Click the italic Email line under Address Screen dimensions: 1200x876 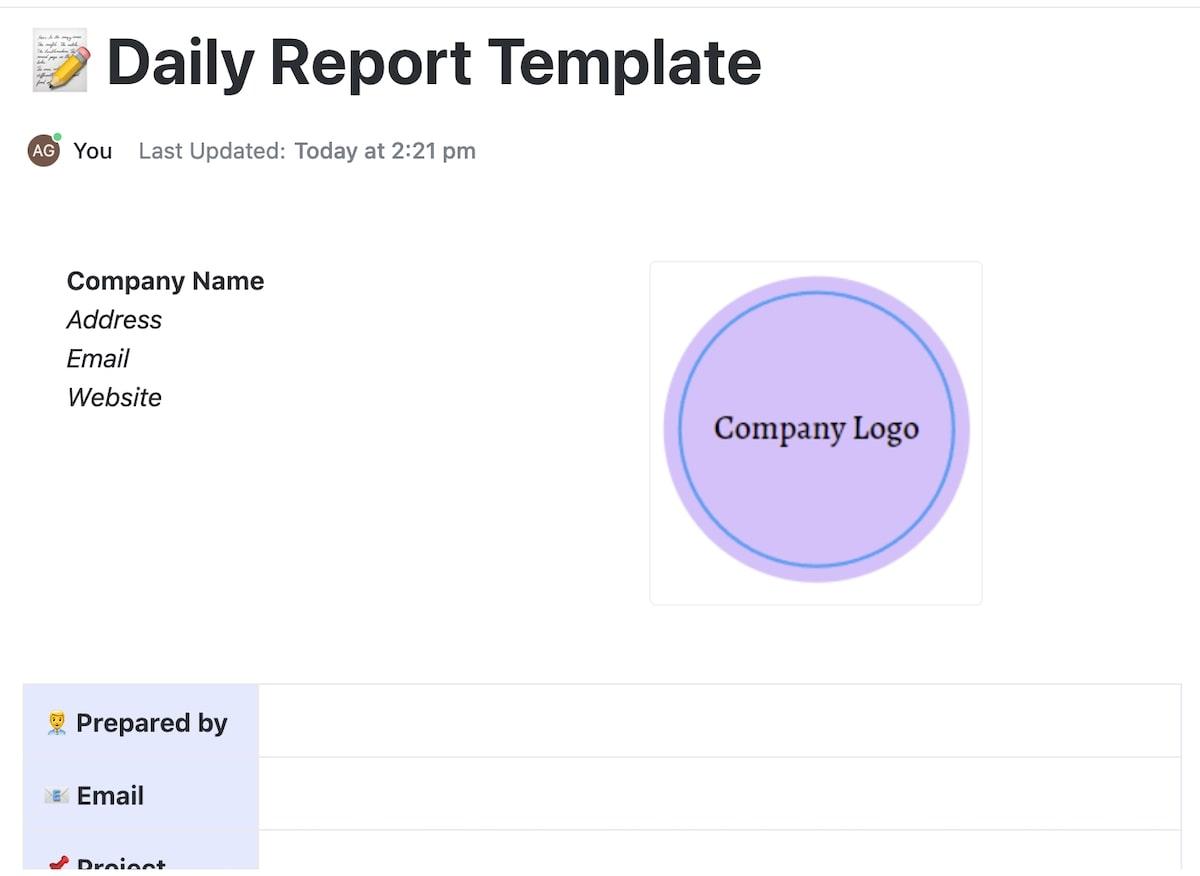tap(98, 359)
